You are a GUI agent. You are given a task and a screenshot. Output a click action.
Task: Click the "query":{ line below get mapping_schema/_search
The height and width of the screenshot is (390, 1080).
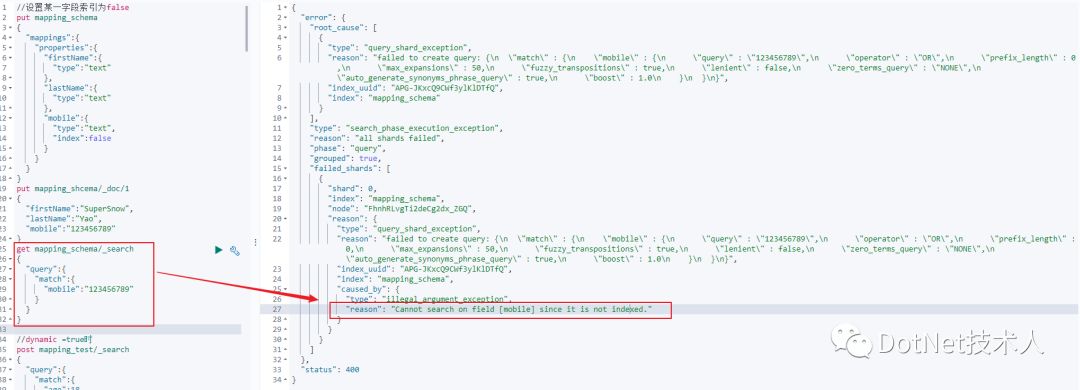click(45, 269)
